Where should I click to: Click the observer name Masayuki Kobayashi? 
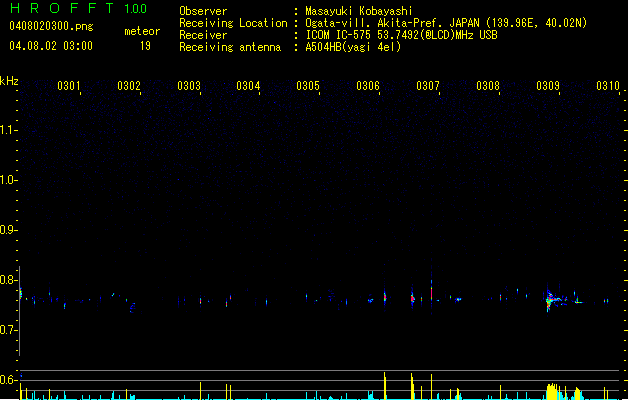pyautogui.click(x=359, y=11)
